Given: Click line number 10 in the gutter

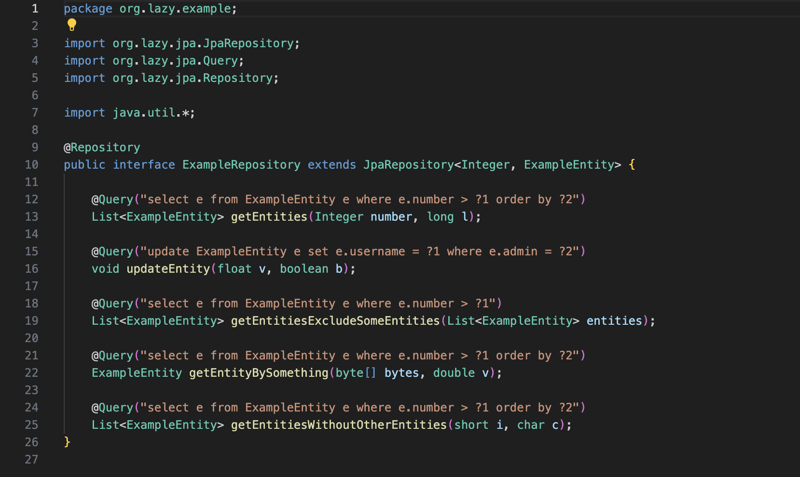Looking at the screenshot, I should [x=32, y=165].
